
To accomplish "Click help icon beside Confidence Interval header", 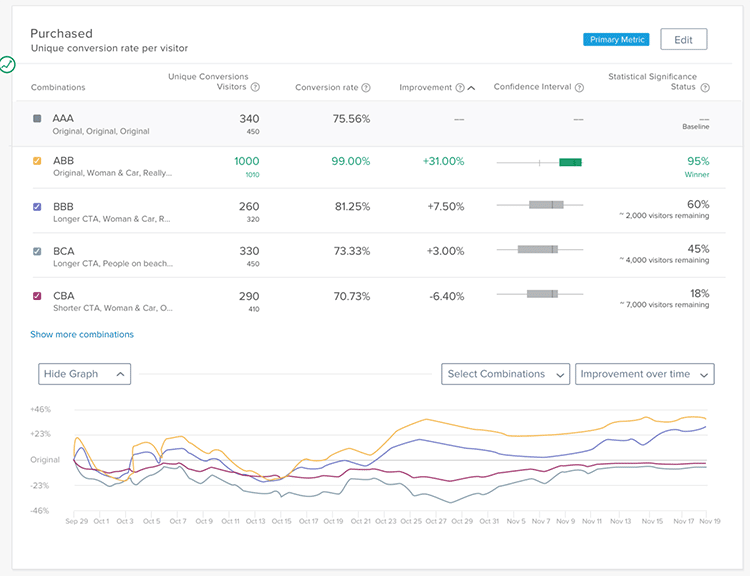I will coord(580,88).
